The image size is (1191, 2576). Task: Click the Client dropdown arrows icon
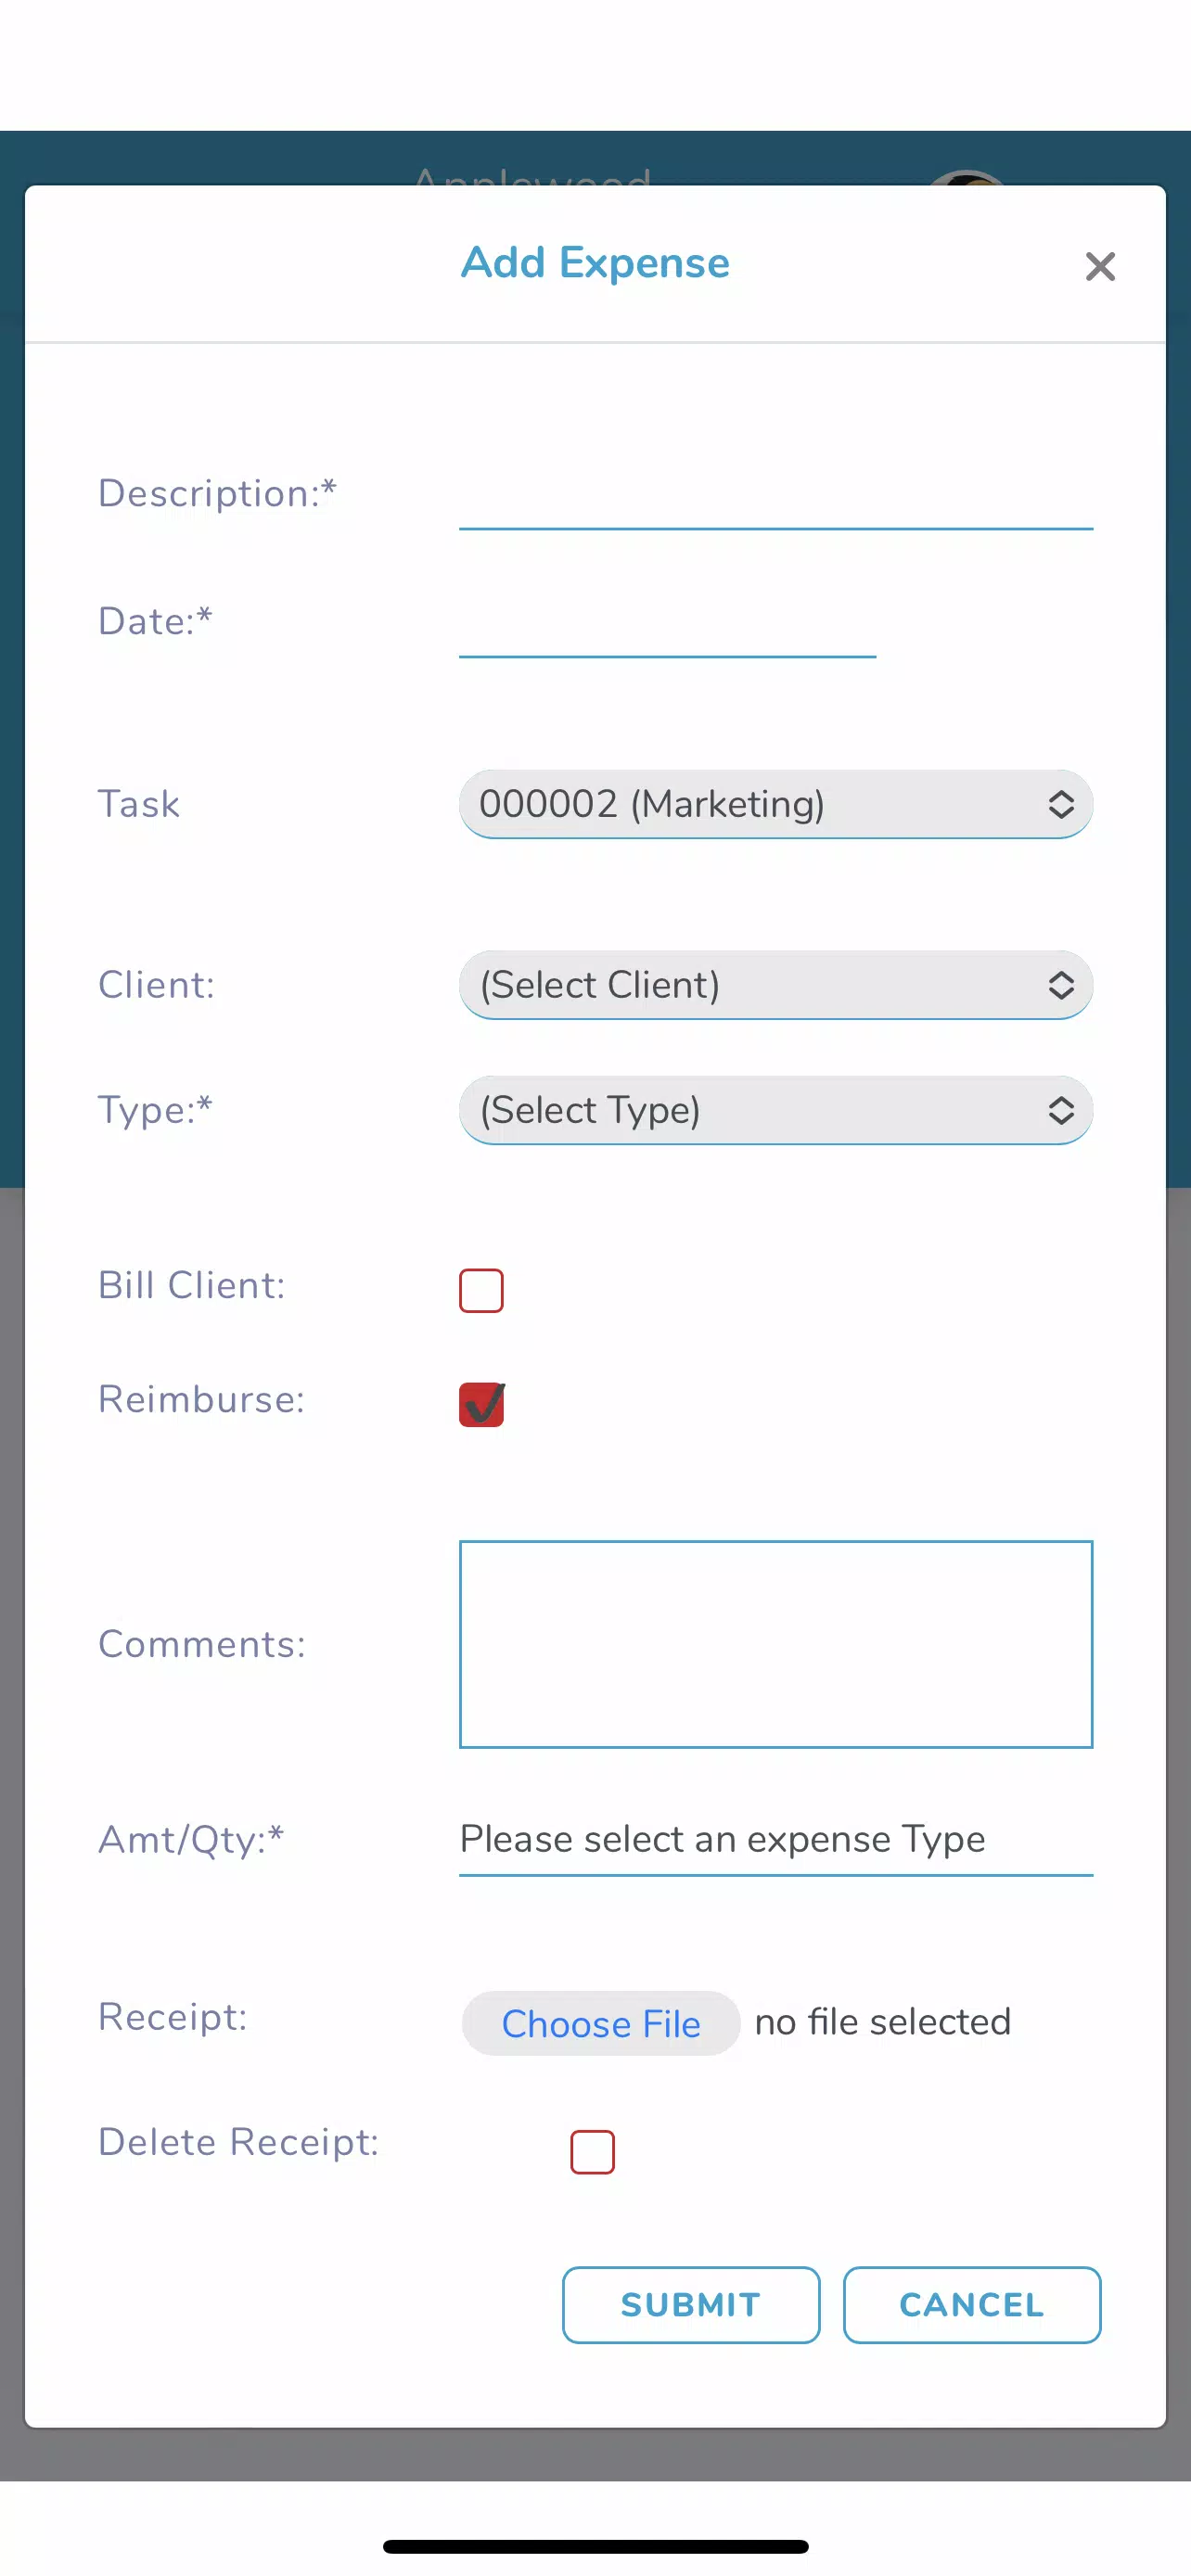(x=1061, y=985)
